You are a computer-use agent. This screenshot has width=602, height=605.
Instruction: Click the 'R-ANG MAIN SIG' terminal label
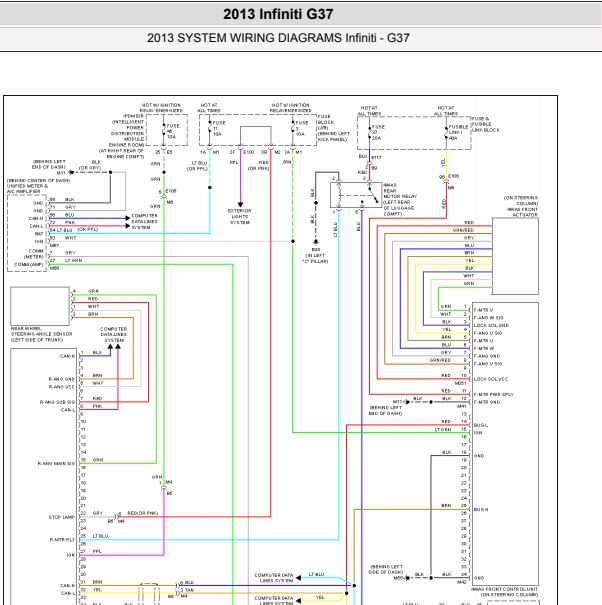(56, 463)
